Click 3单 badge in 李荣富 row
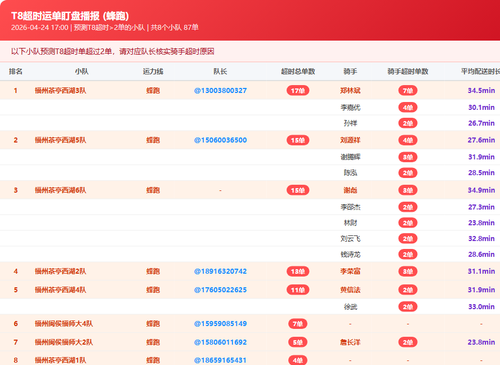The image size is (500, 365). (x=408, y=271)
